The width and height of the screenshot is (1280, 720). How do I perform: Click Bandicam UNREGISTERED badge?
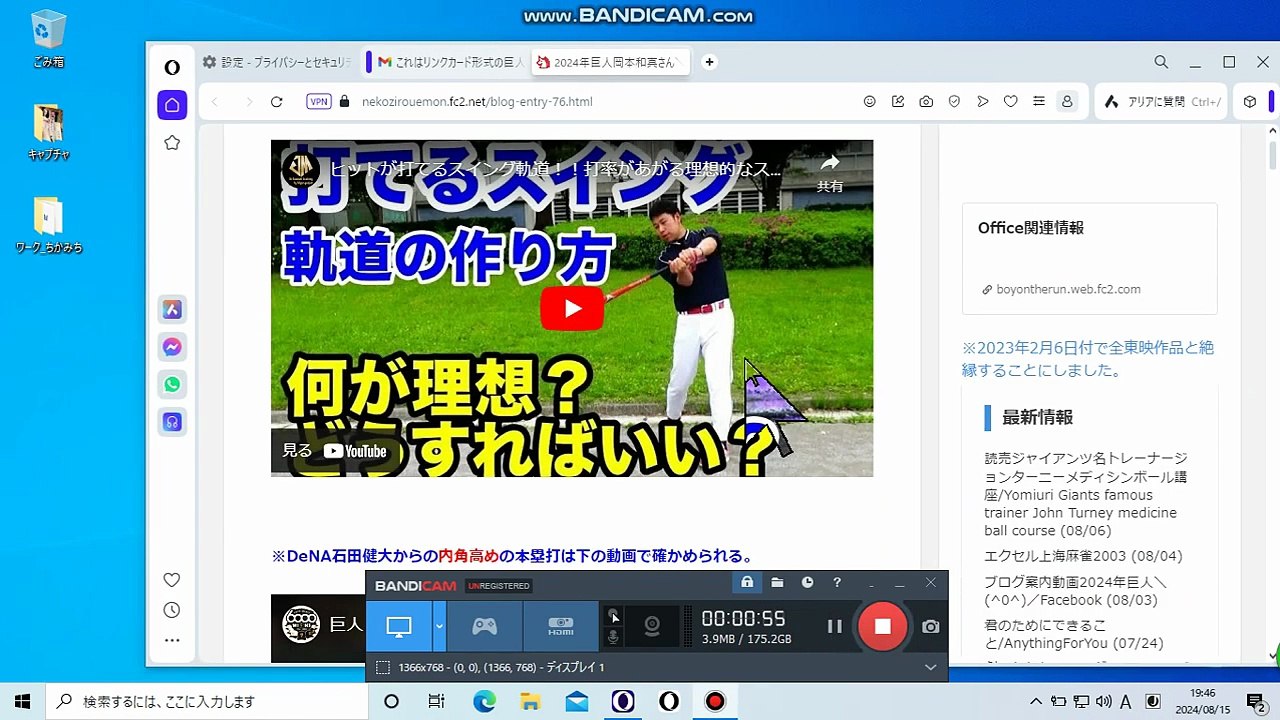498,586
